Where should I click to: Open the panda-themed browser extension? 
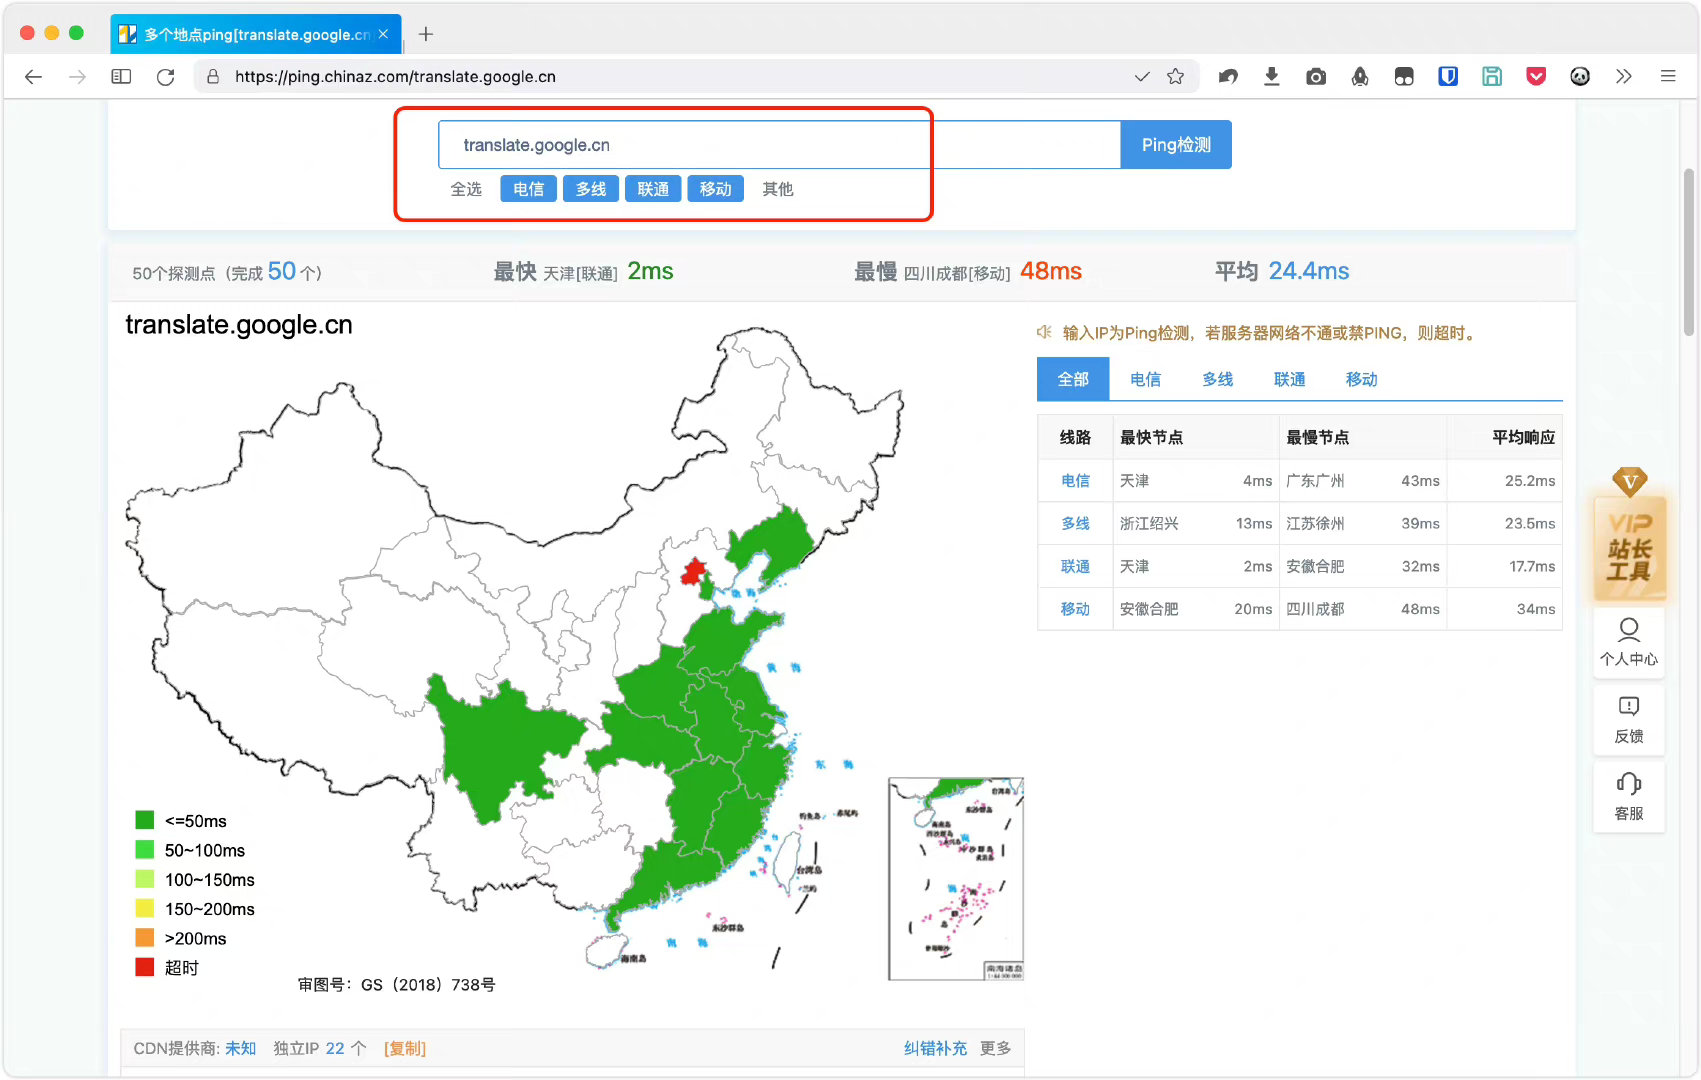coord(1580,76)
